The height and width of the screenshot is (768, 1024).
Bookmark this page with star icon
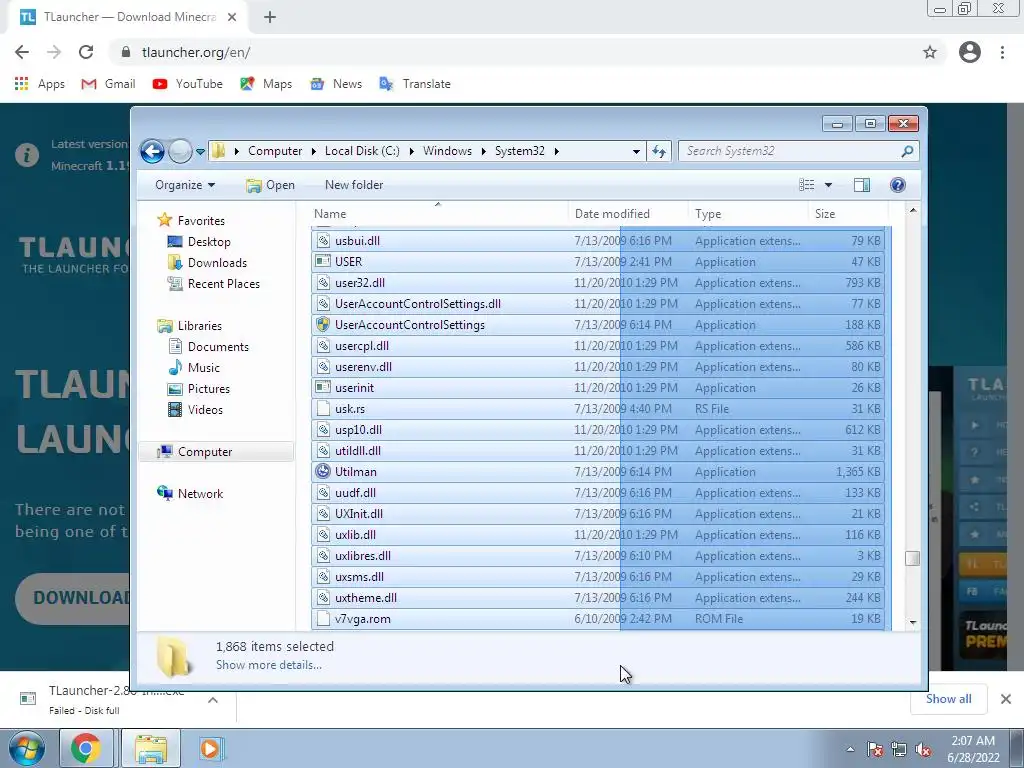(x=930, y=52)
